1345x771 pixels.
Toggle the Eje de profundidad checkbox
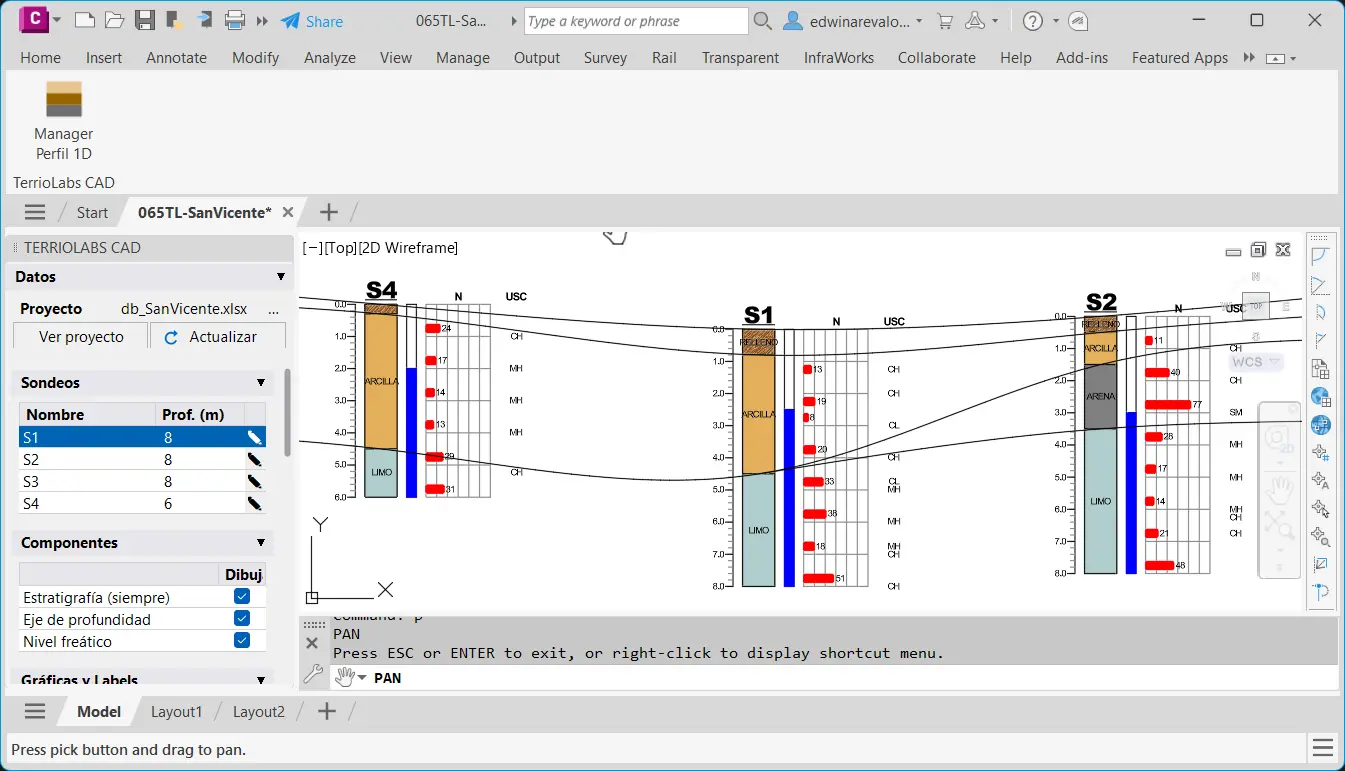point(242,619)
